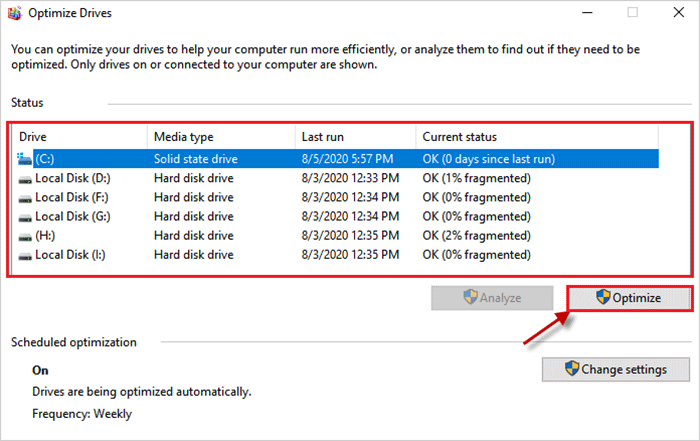
Task: Select the Local Disk (D:) row
Action: point(337,178)
